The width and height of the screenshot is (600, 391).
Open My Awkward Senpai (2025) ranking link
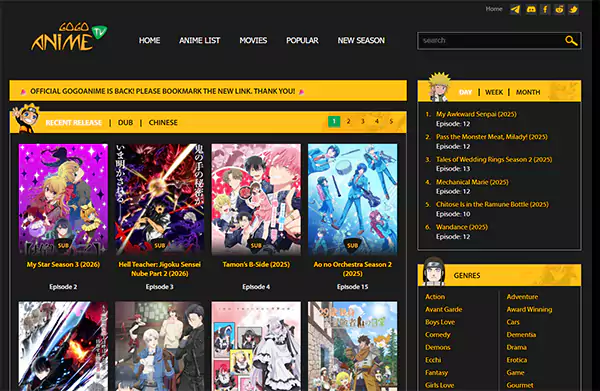476,114
